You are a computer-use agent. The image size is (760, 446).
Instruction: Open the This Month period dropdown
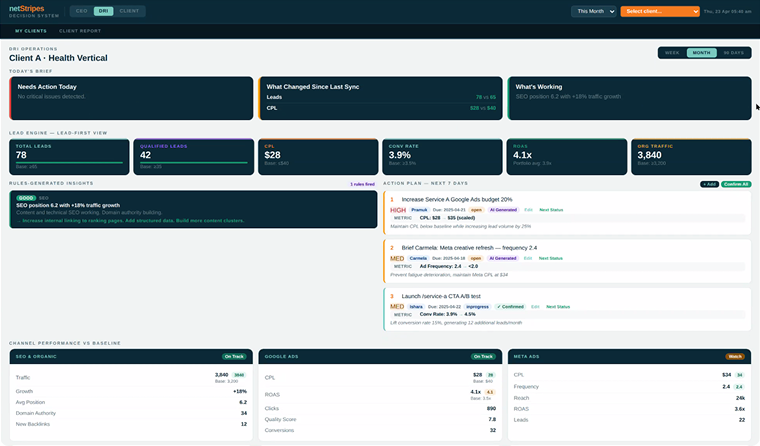click(x=593, y=11)
